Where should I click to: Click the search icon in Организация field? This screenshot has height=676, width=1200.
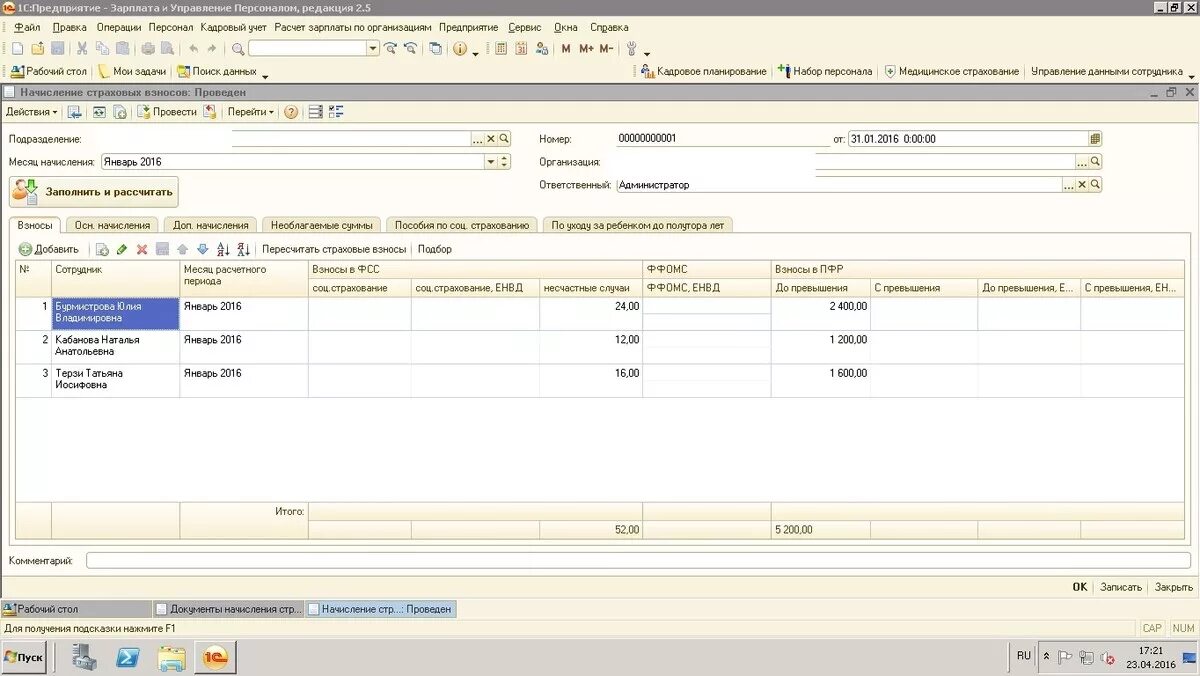[x=1095, y=161]
